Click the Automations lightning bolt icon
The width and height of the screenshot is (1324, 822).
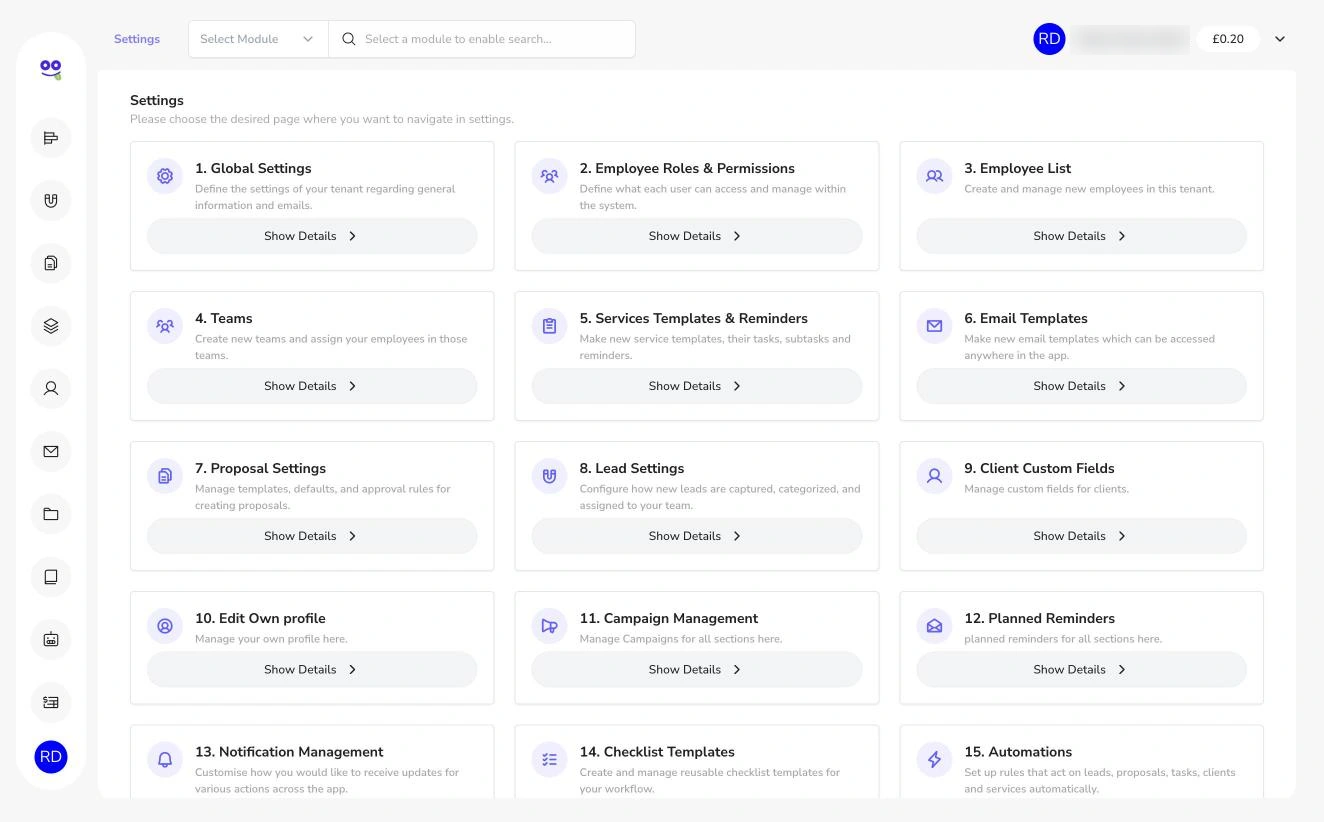(934, 760)
